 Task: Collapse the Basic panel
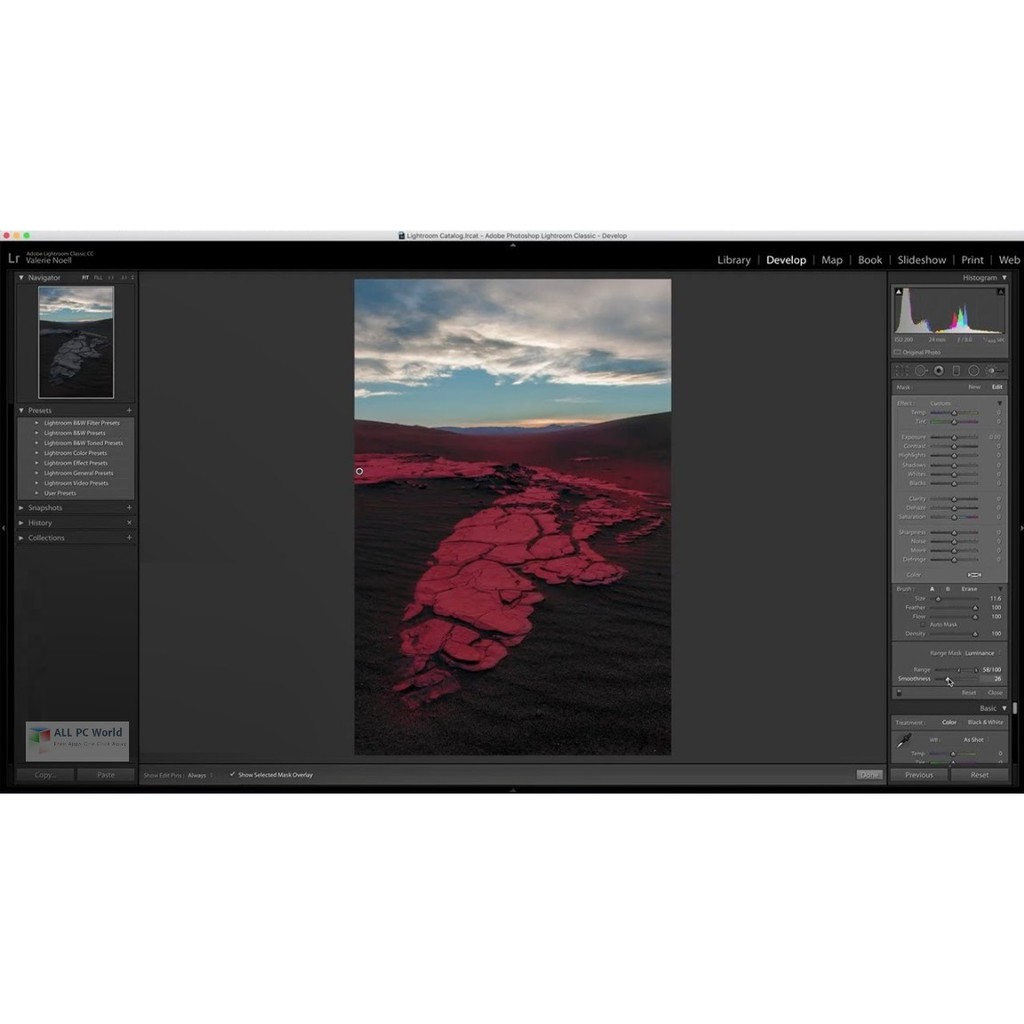pyautogui.click(x=1004, y=708)
